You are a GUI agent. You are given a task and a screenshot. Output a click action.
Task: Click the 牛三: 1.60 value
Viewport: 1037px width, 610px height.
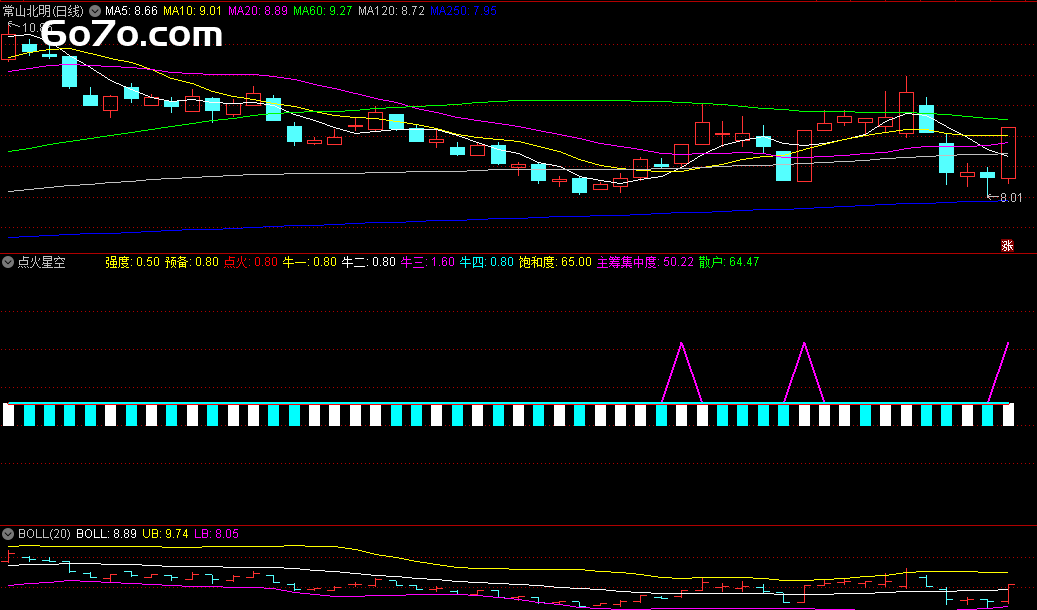coord(428,262)
